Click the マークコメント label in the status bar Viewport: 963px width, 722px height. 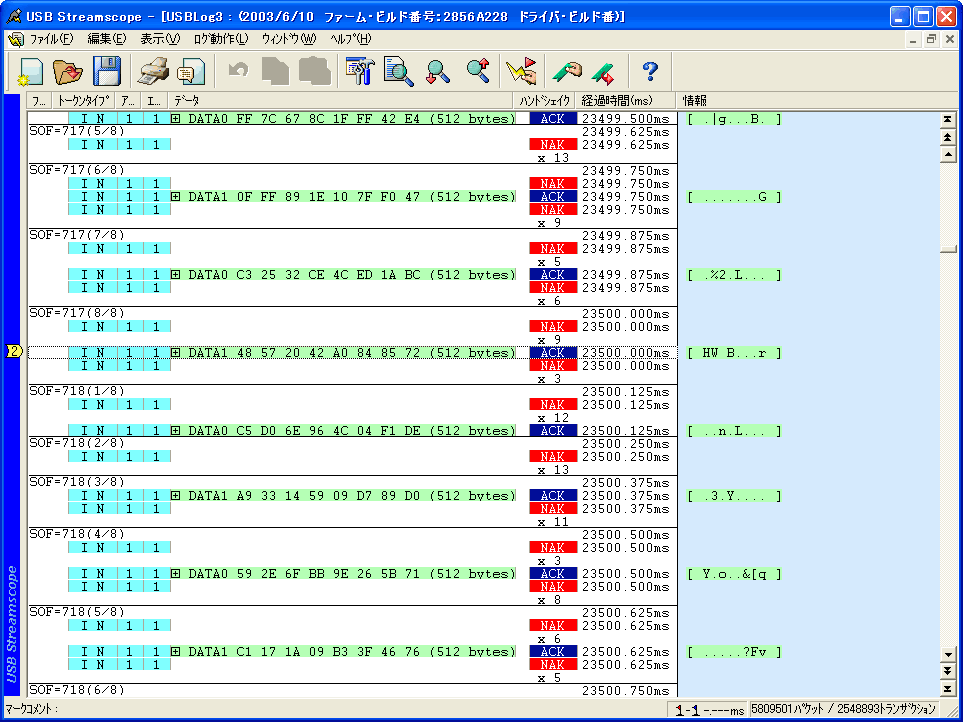coord(32,709)
